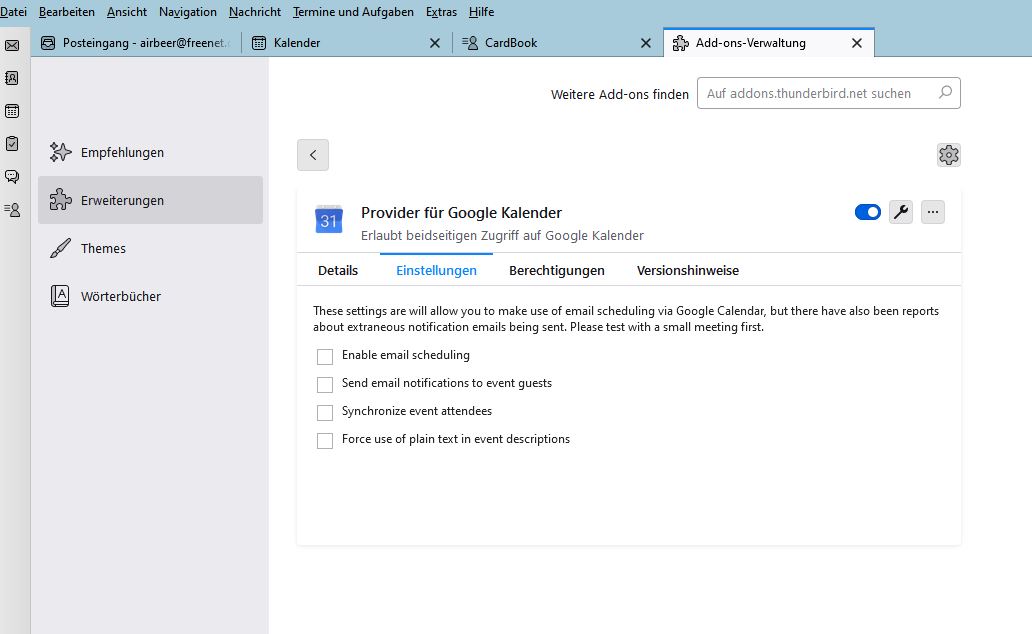Select Themes in the add-ons sidebar

tap(103, 249)
